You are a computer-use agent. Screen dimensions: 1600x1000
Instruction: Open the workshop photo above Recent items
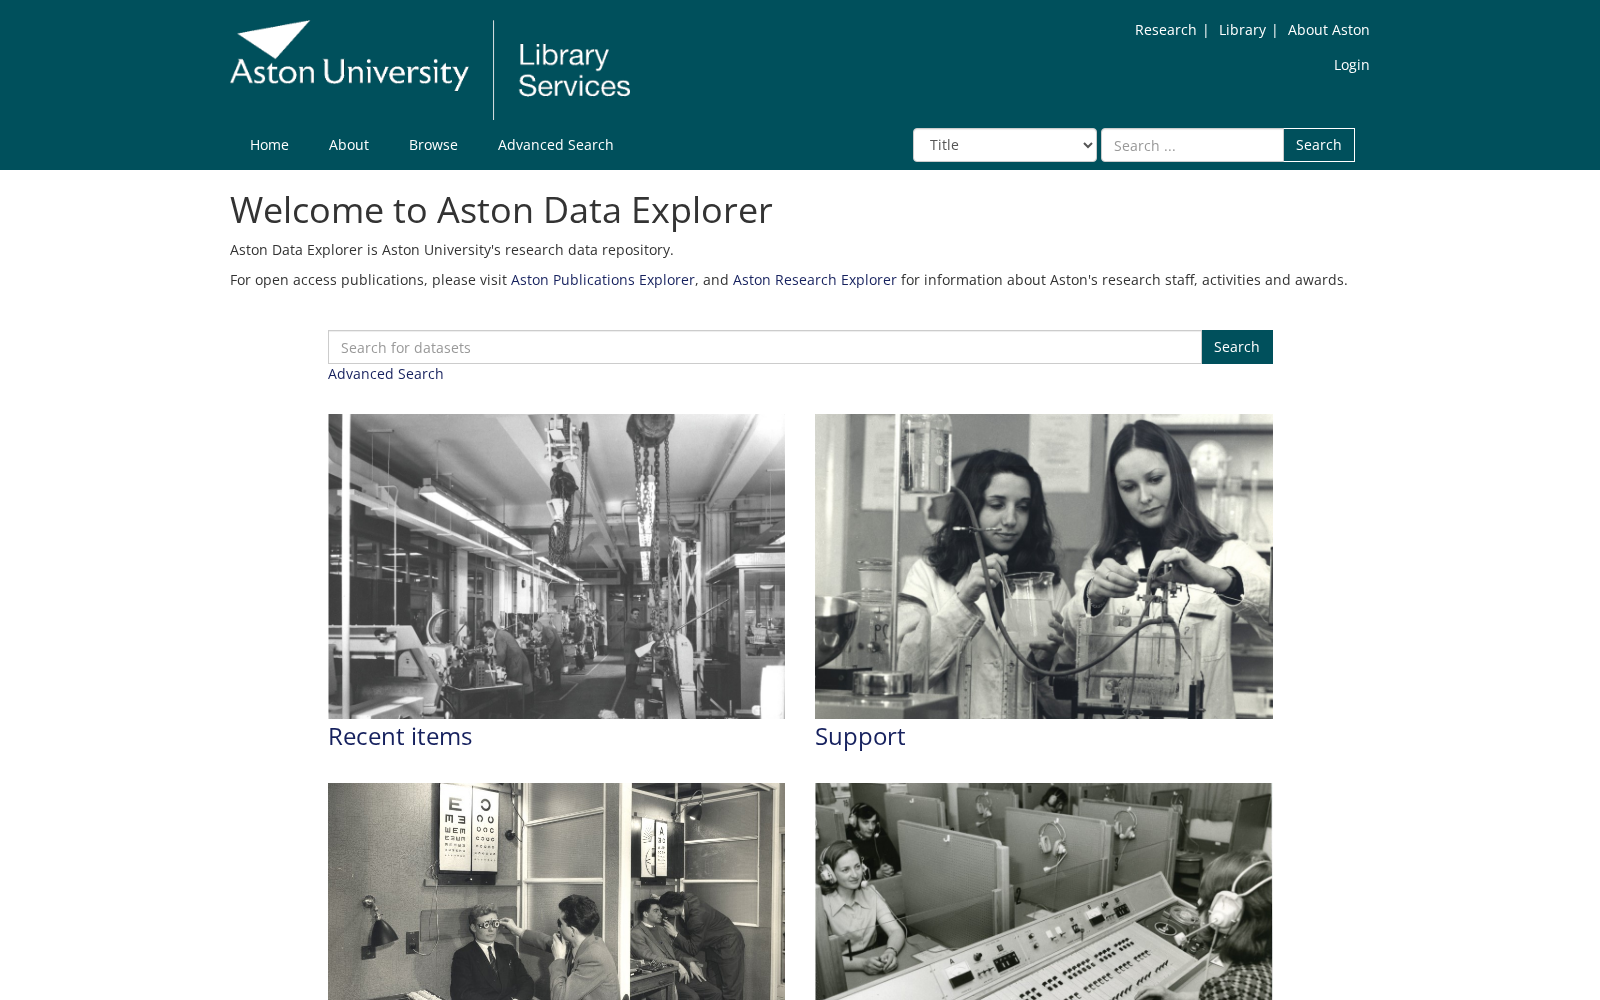coord(556,566)
